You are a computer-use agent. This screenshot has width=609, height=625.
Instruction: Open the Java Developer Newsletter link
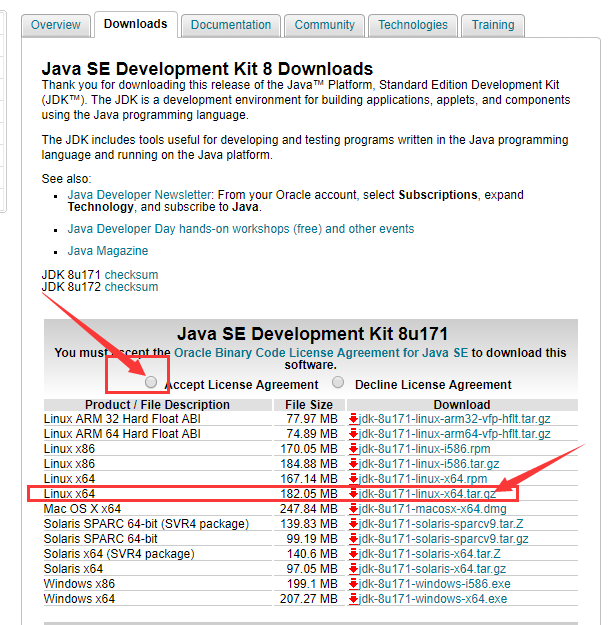tap(139, 195)
